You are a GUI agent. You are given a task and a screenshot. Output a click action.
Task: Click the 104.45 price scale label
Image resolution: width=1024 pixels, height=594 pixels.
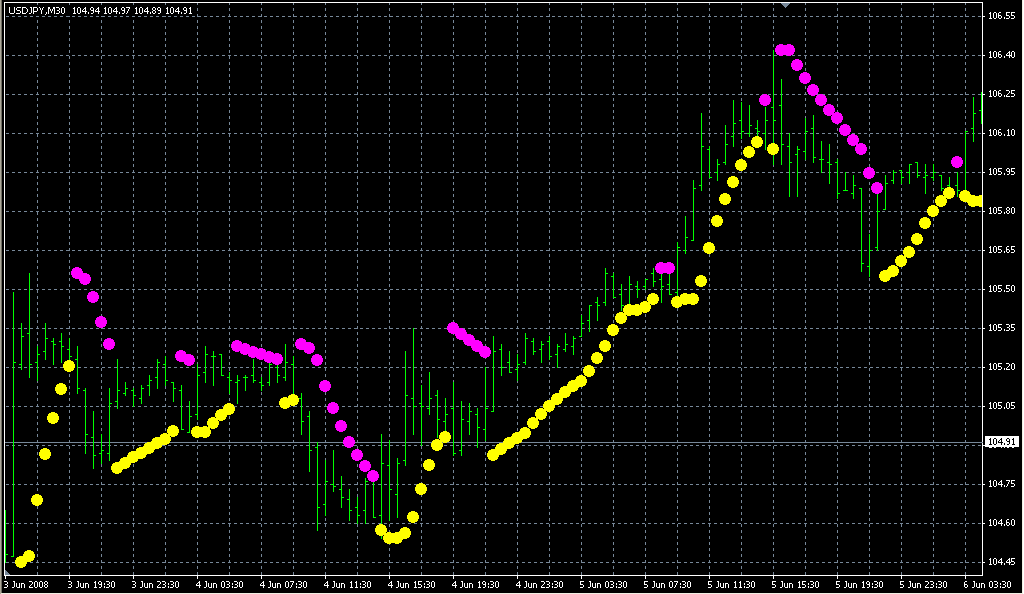[x=1001, y=562]
